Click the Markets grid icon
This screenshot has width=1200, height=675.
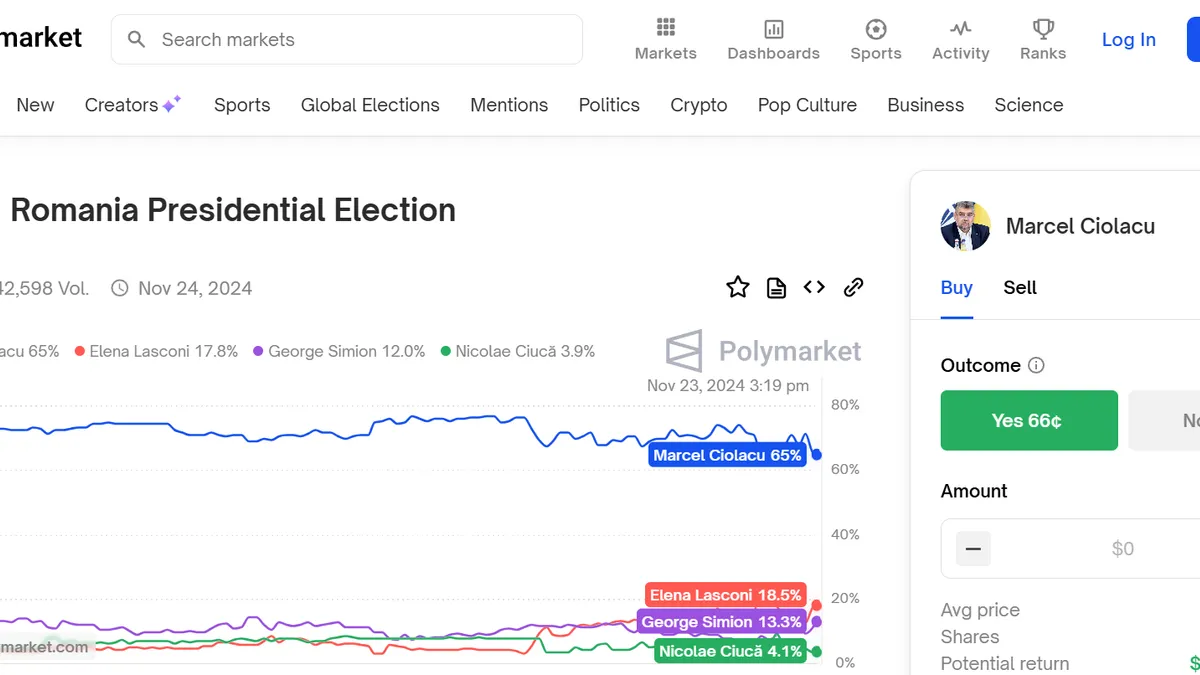click(666, 28)
